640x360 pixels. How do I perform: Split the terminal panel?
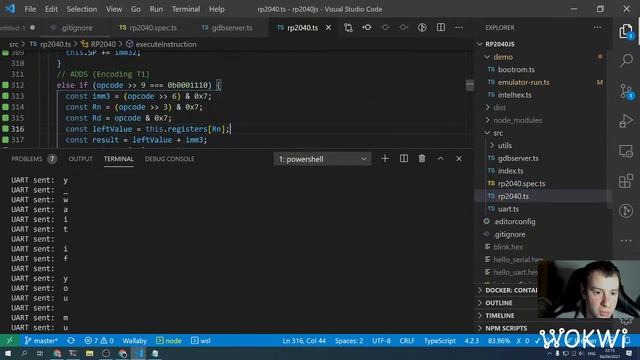point(404,158)
